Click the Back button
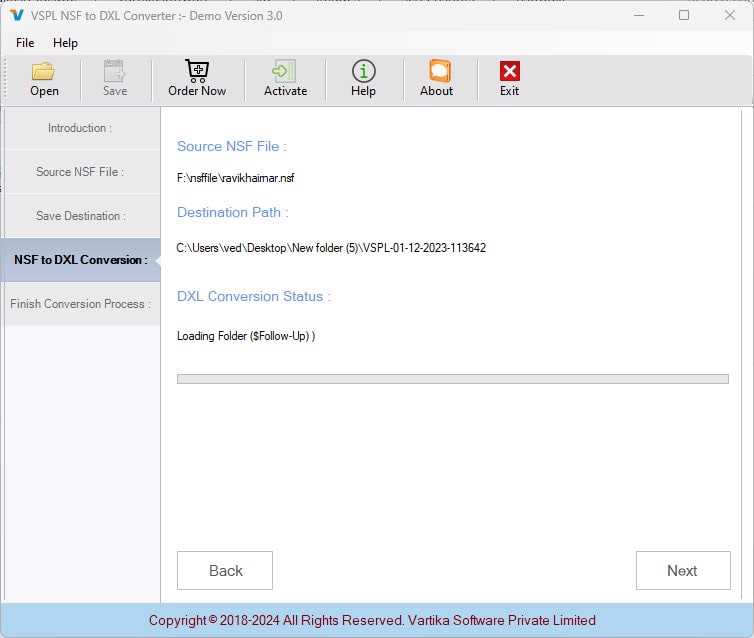This screenshot has height=638, width=754. click(225, 570)
